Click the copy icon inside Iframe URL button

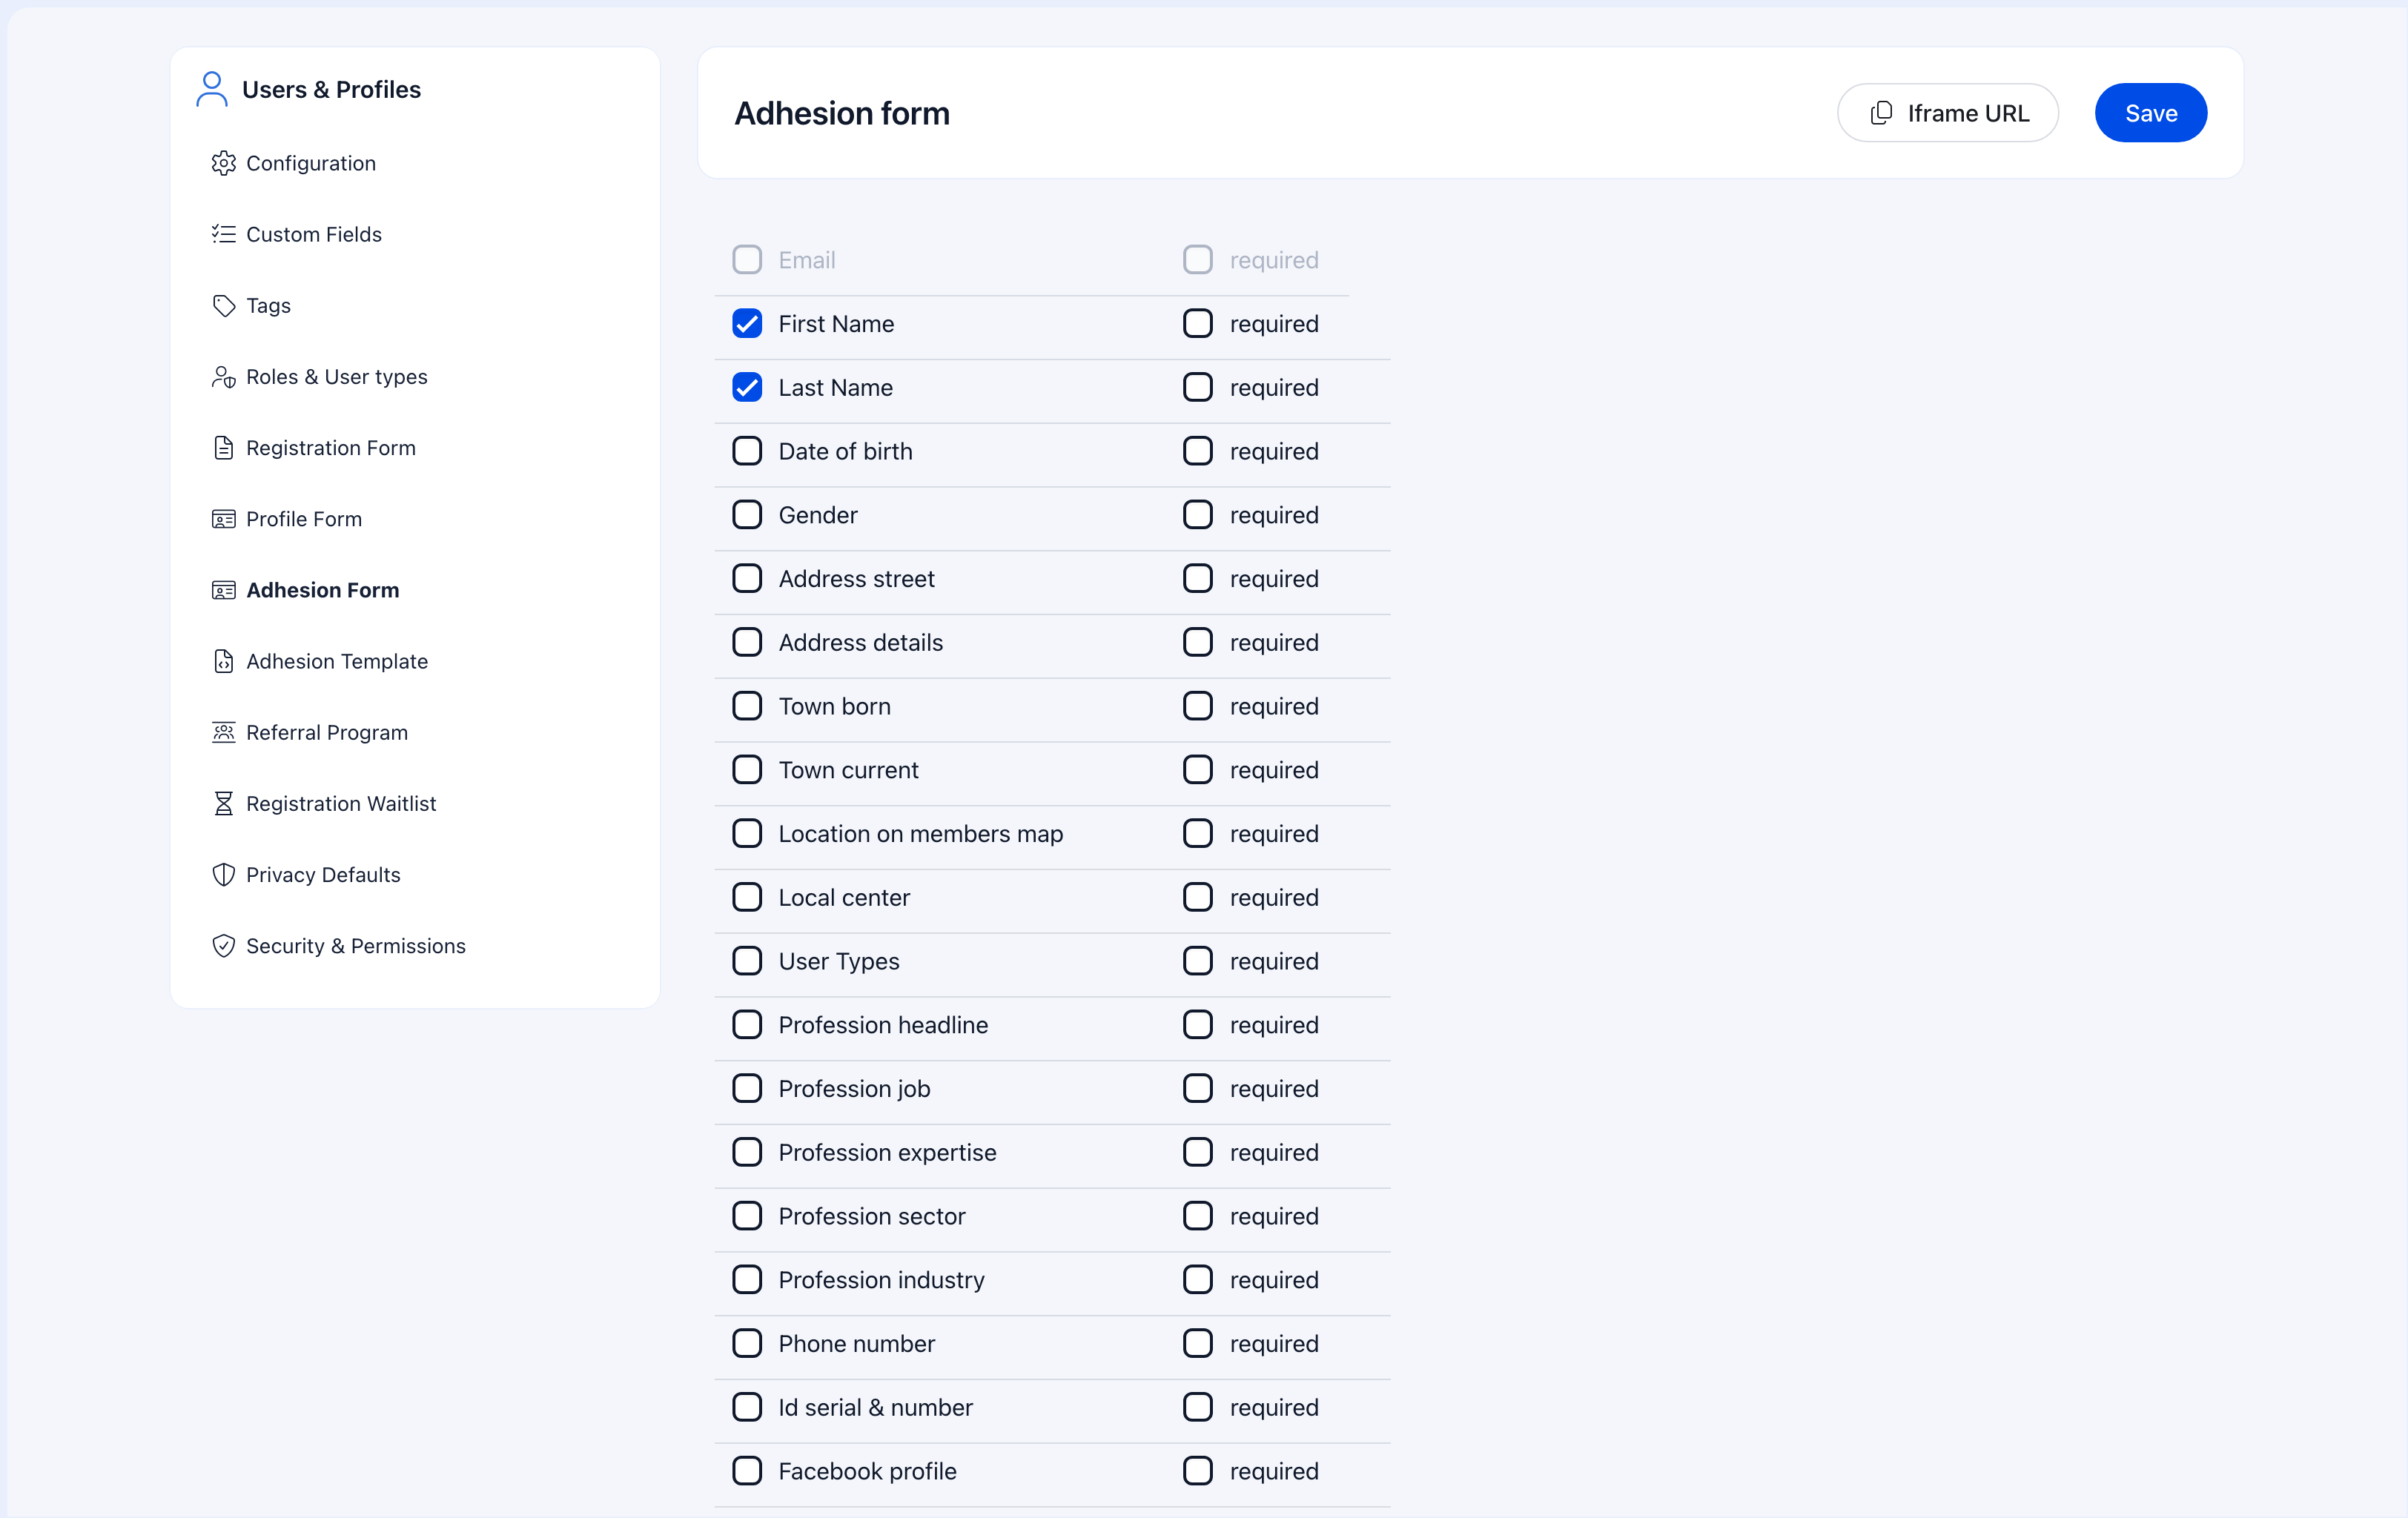[x=1882, y=112]
